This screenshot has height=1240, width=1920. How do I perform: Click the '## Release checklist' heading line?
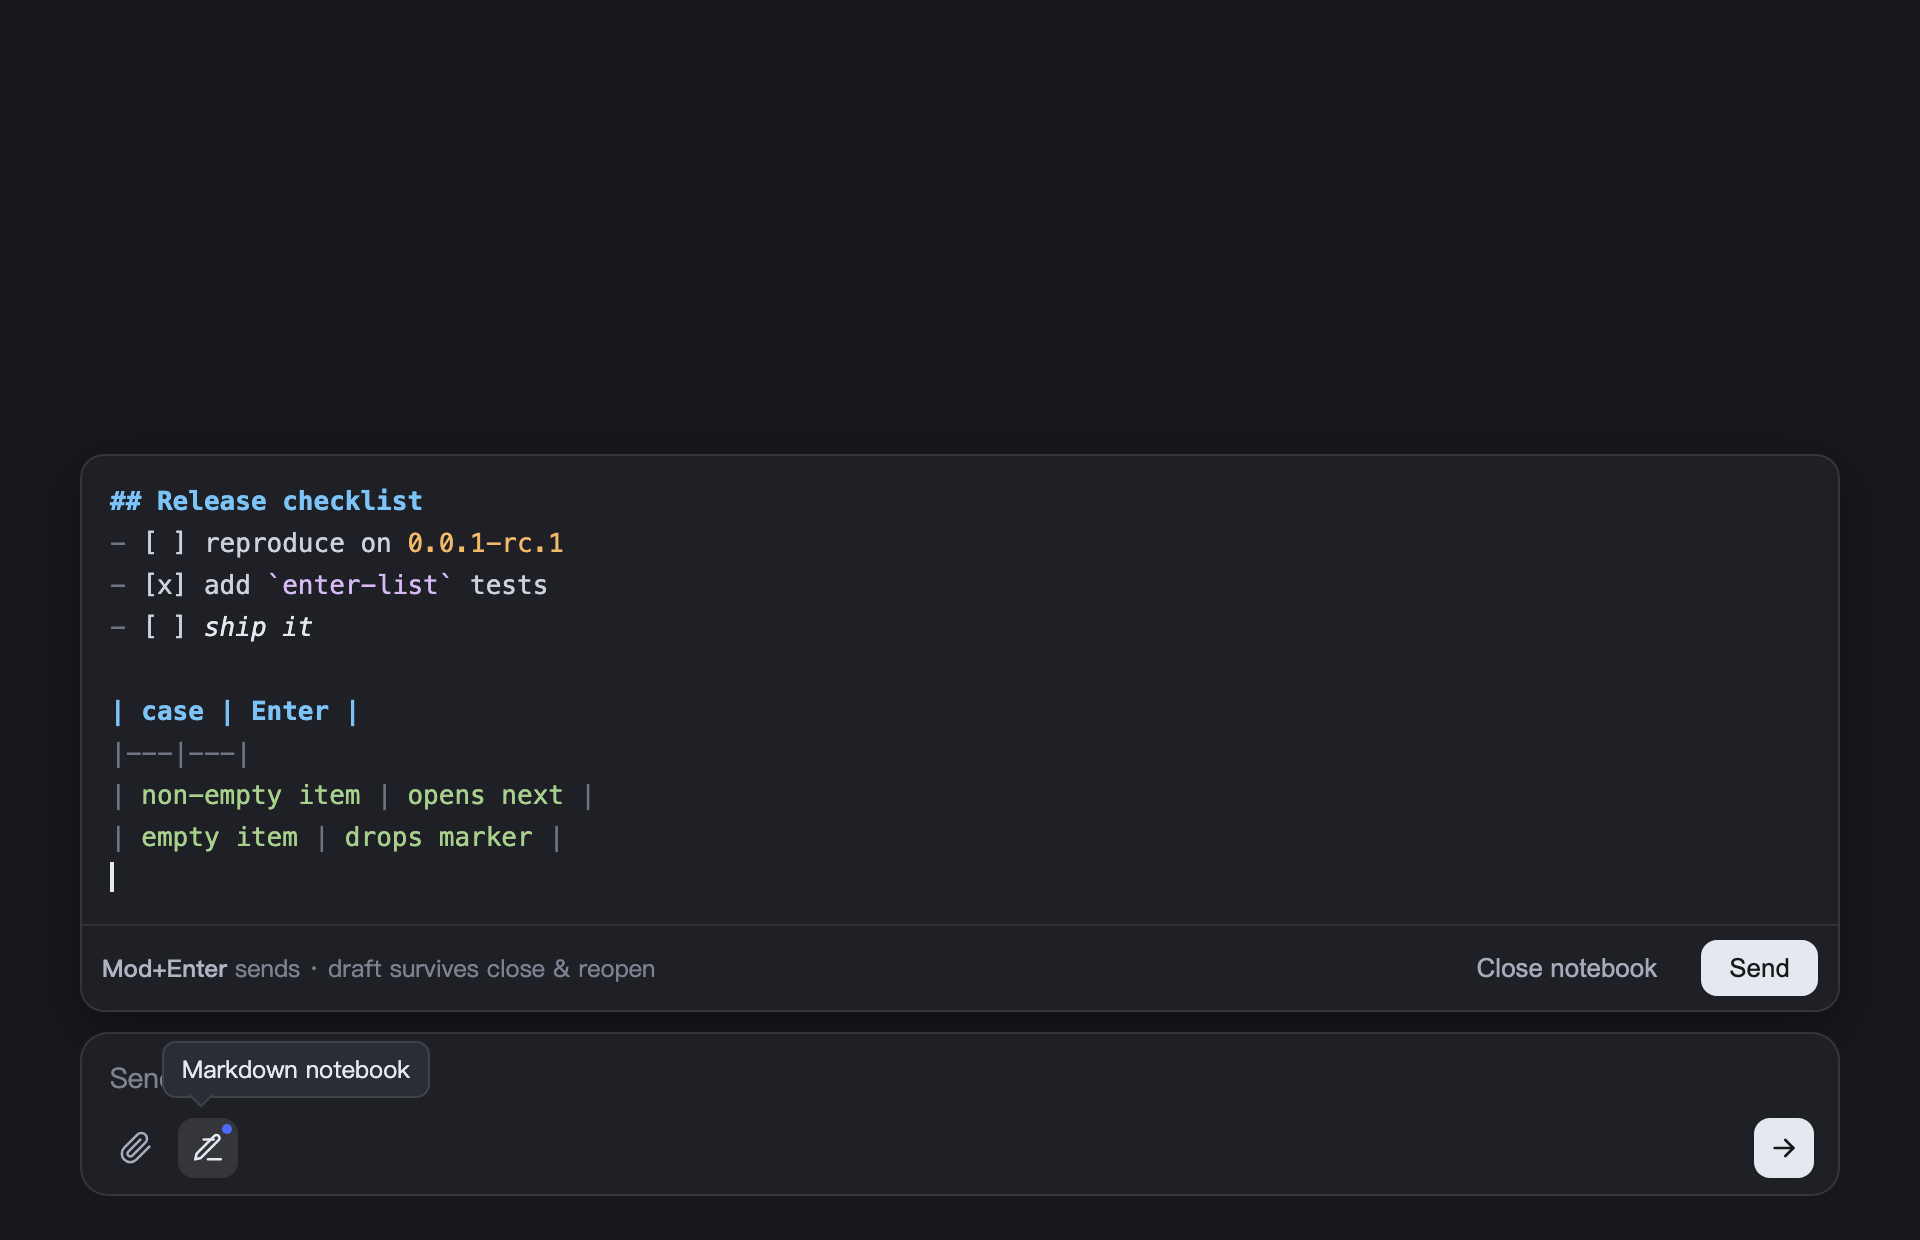[x=266, y=501]
